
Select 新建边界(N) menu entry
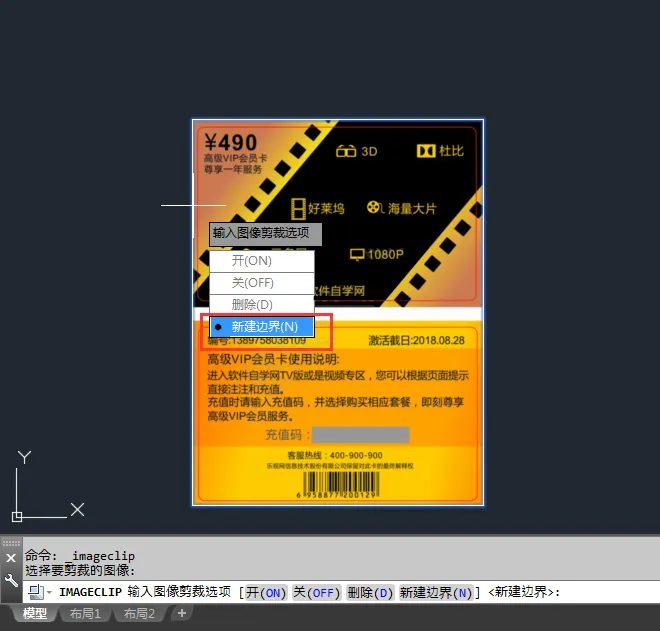[261, 327]
